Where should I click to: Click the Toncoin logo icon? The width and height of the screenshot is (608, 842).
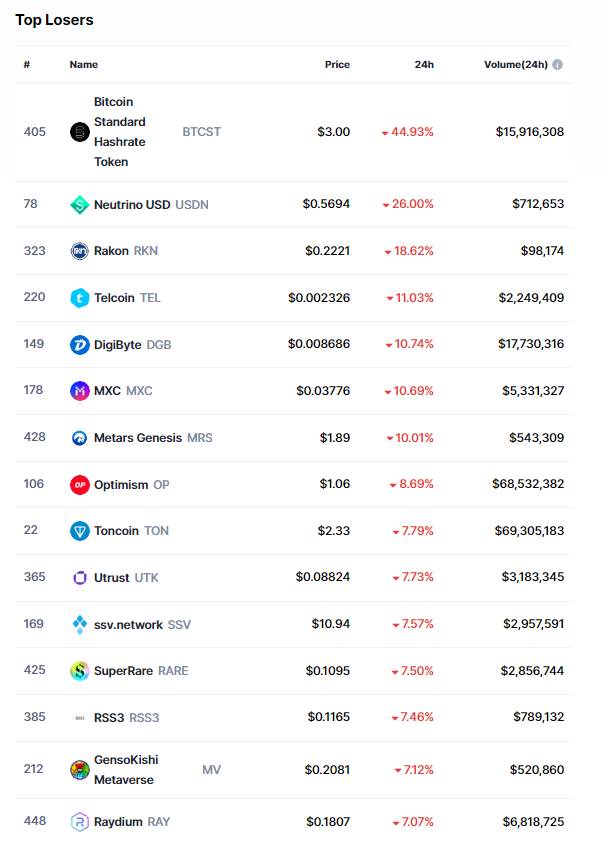point(80,531)
